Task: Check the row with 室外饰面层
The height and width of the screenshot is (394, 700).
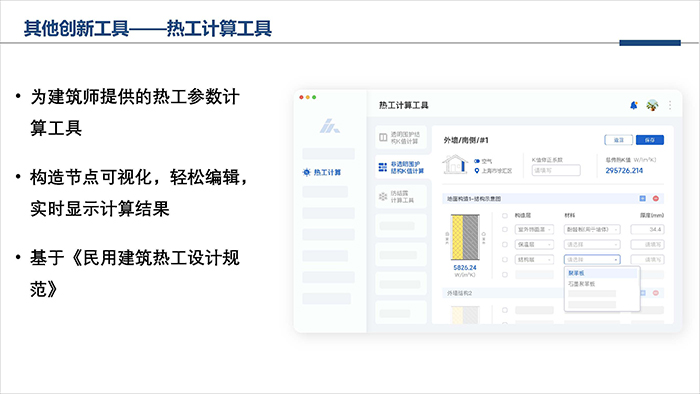Action: point(504,229)
